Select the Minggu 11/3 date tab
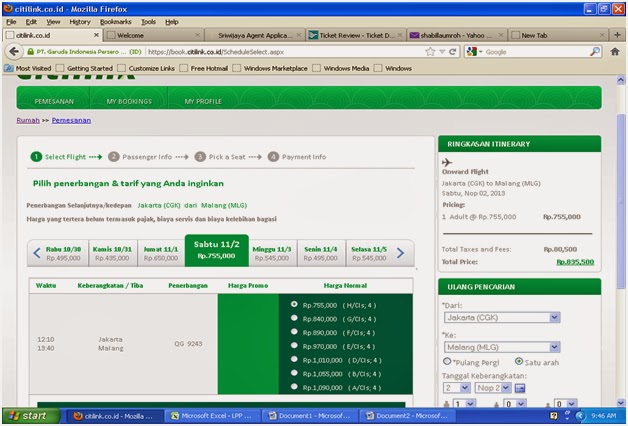628x426 pixels. tap(272, 253)
